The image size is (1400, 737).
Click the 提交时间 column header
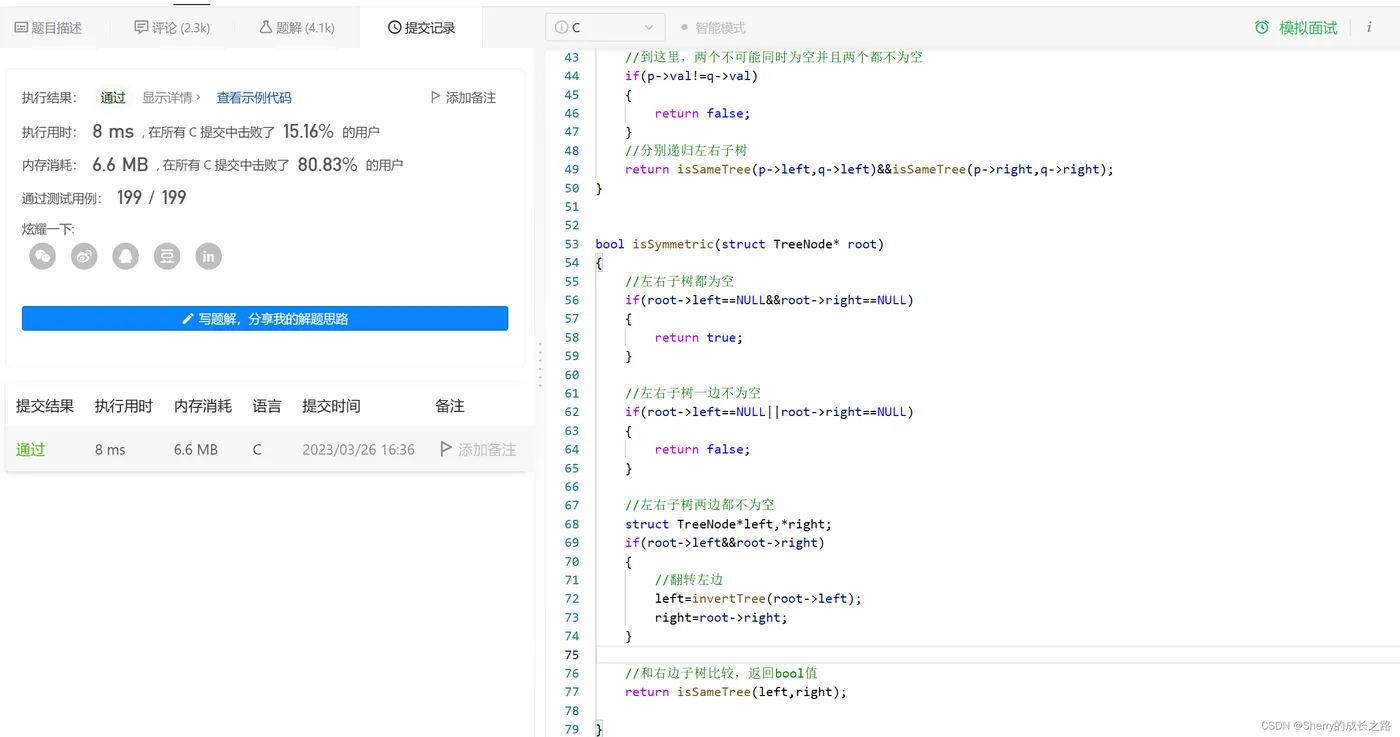coord(331,406)
